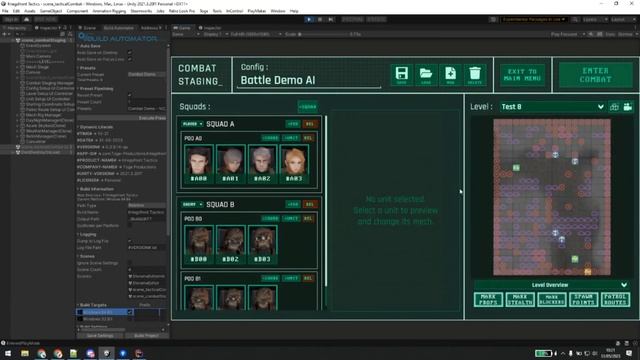Toggle the selected build target checkbox
The width and height of the screenshot is (640, 360).
(130, 312)
